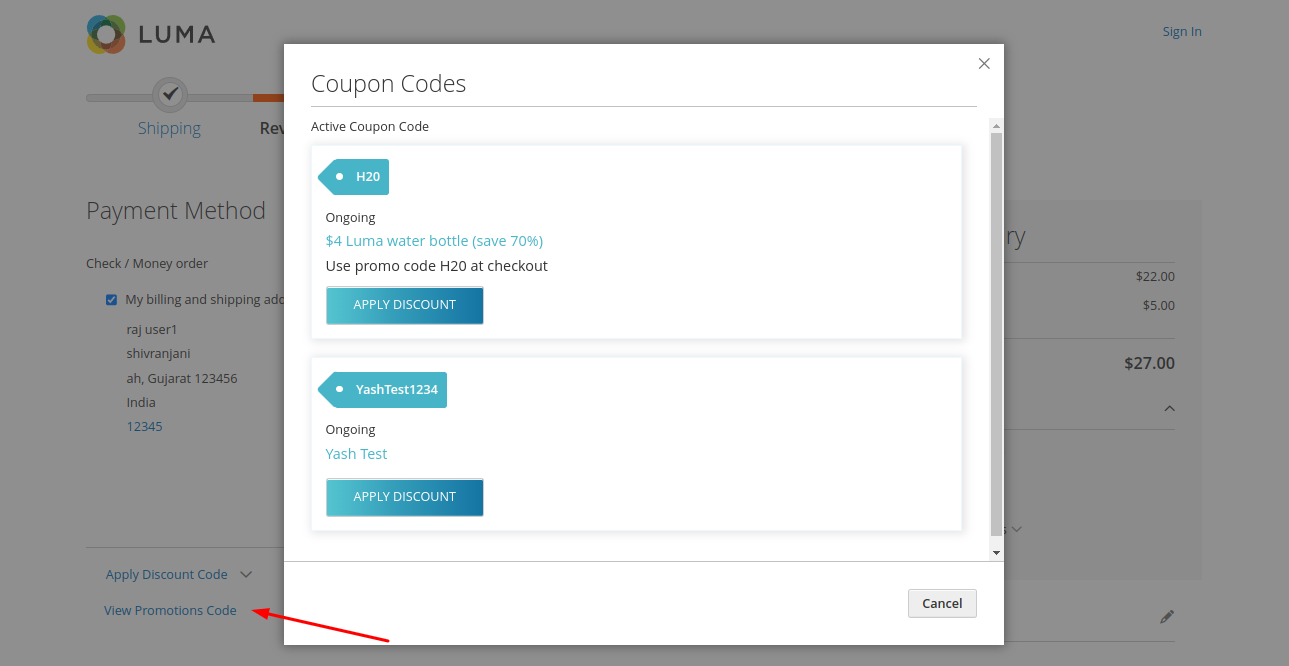
Task: Toggle billing and shipping address checkbox
Action: 112,300
